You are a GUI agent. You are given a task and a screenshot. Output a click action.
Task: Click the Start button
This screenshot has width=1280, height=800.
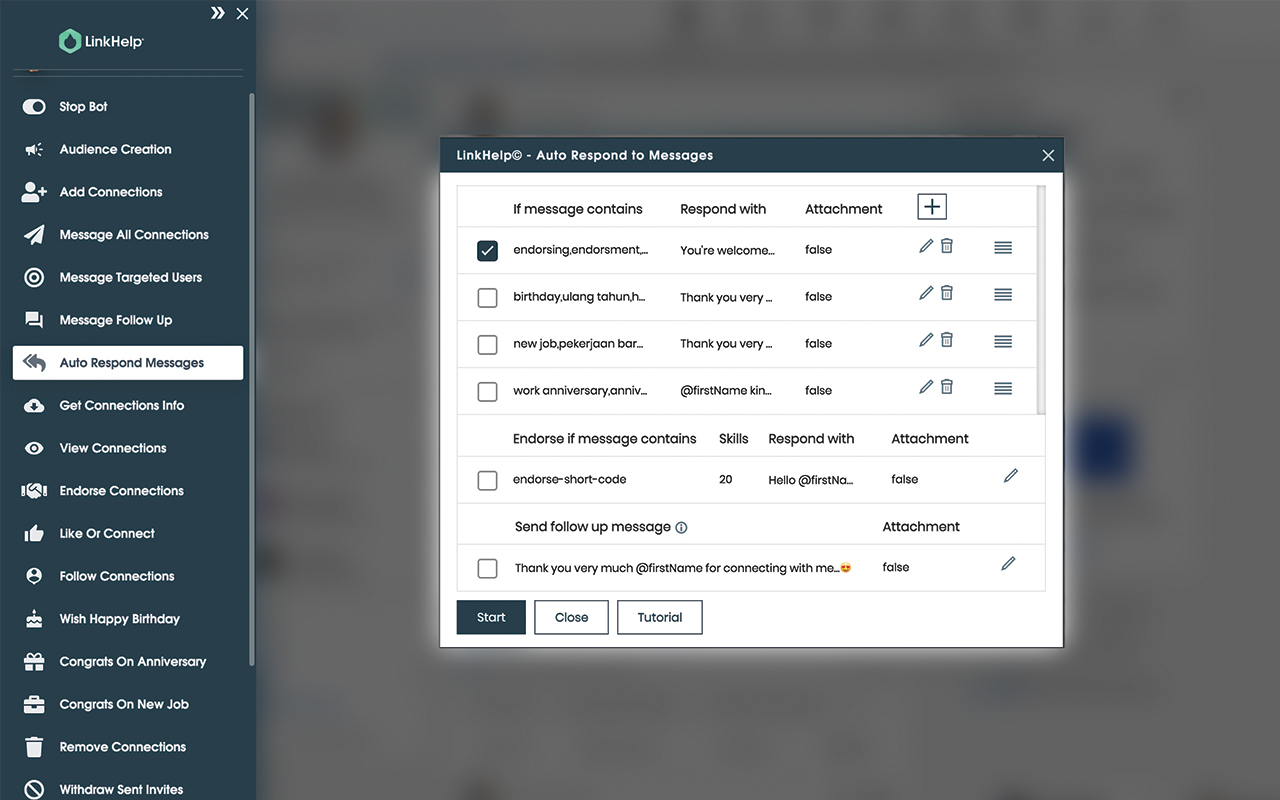tap(490, 617)
